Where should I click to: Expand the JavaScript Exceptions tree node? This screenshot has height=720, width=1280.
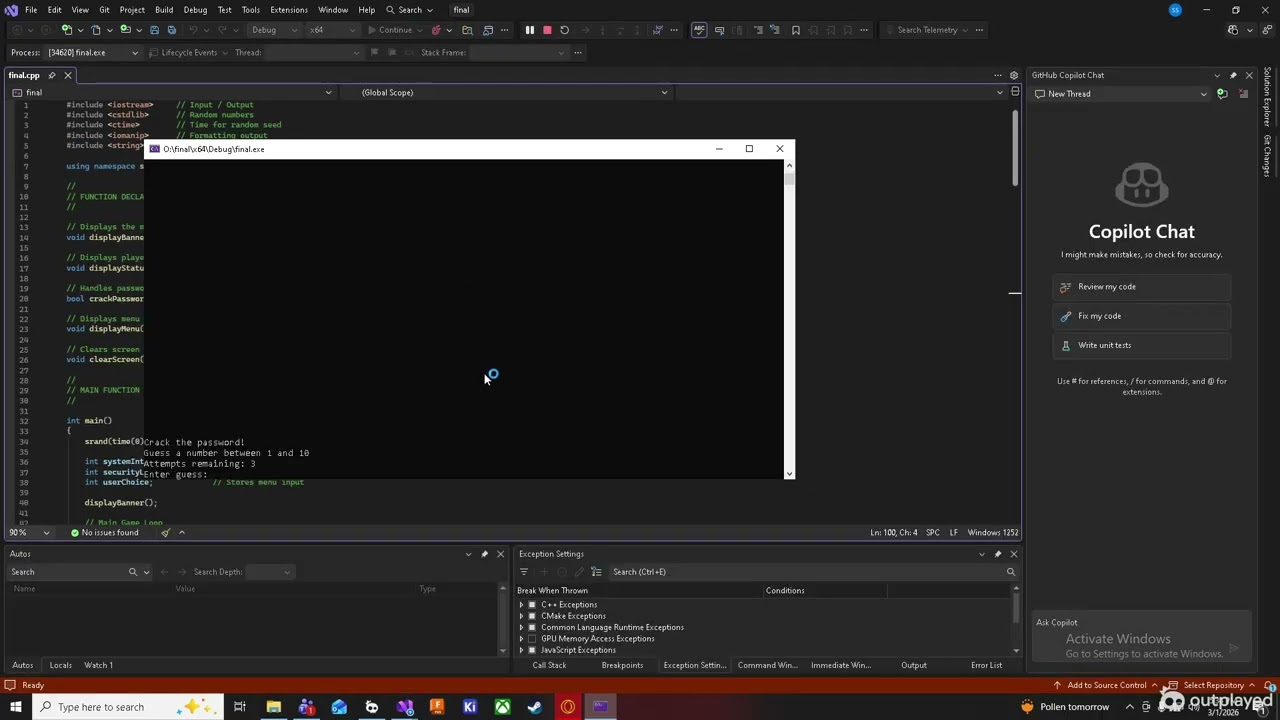point(521,650)
